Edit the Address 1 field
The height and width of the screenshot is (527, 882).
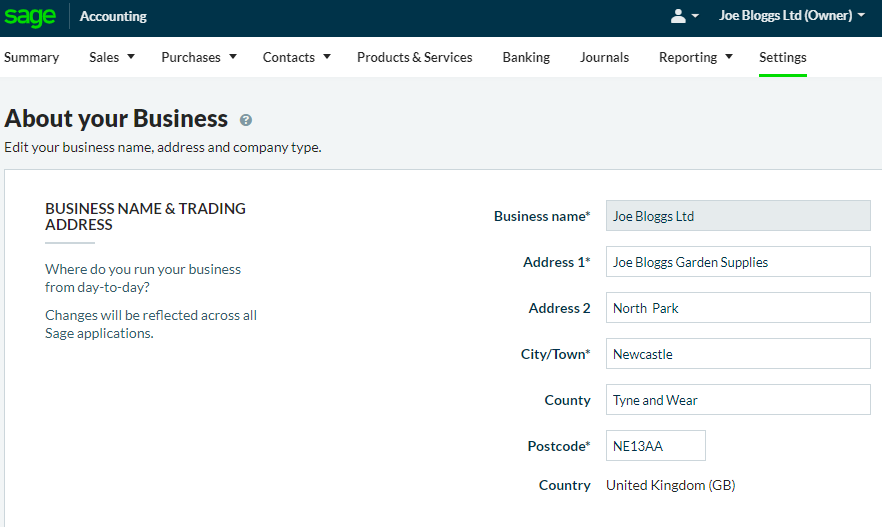click(x=737, y=262)
